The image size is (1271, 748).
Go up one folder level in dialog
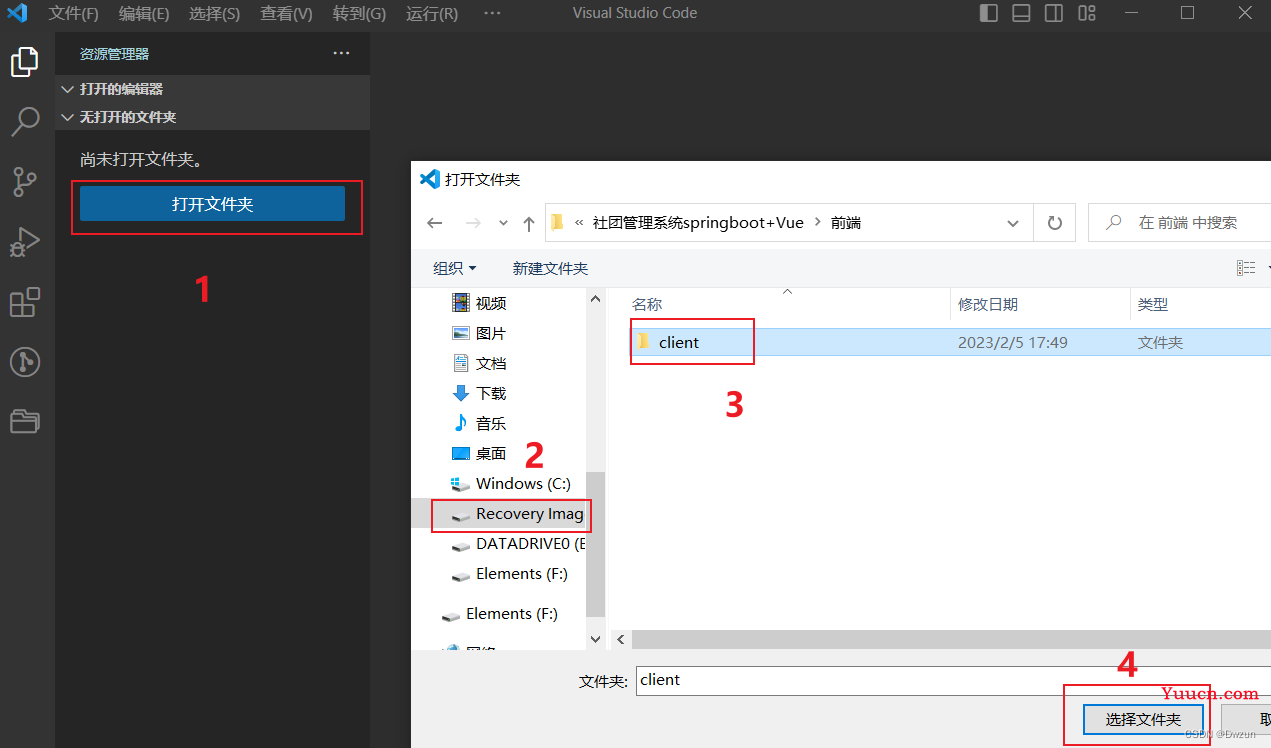(x=529, y=223)
